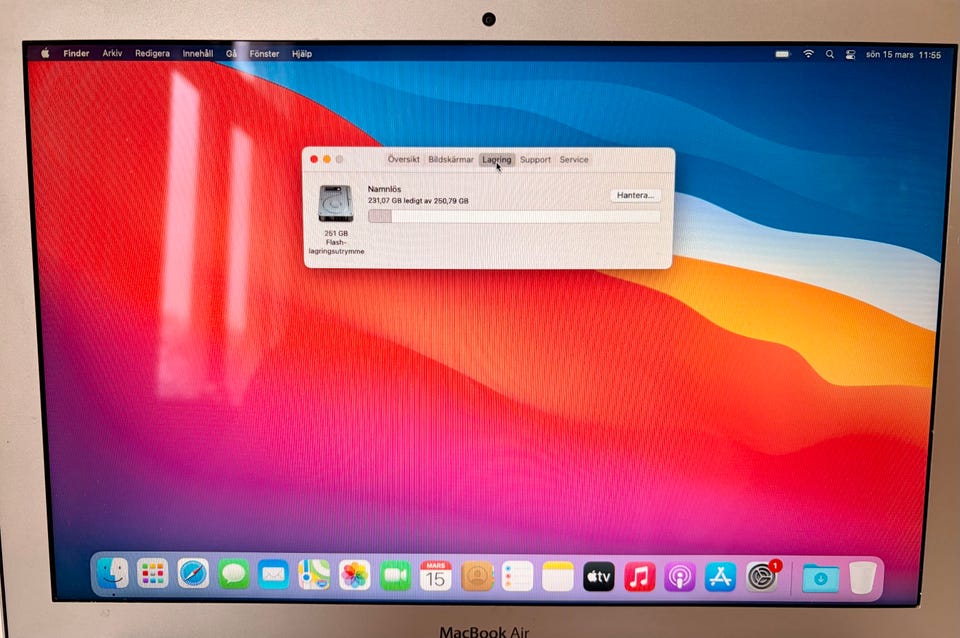Click the '251 GB Flash-lagringsutrymme' label
The height and width of the screenshot is (638, 960).
coord(336,242)
